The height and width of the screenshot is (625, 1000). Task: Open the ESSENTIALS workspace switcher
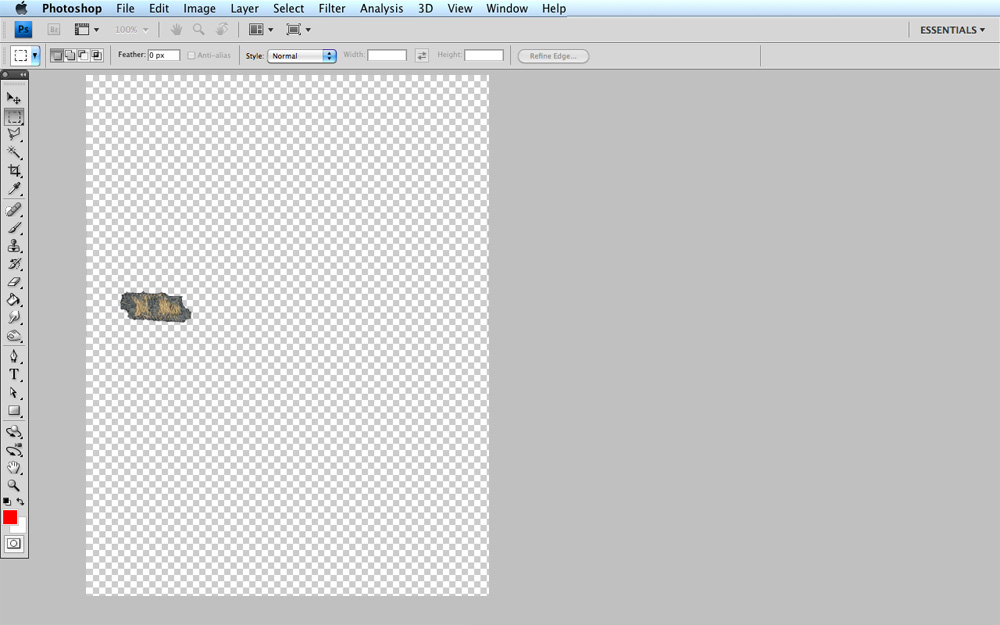point(950,29)
